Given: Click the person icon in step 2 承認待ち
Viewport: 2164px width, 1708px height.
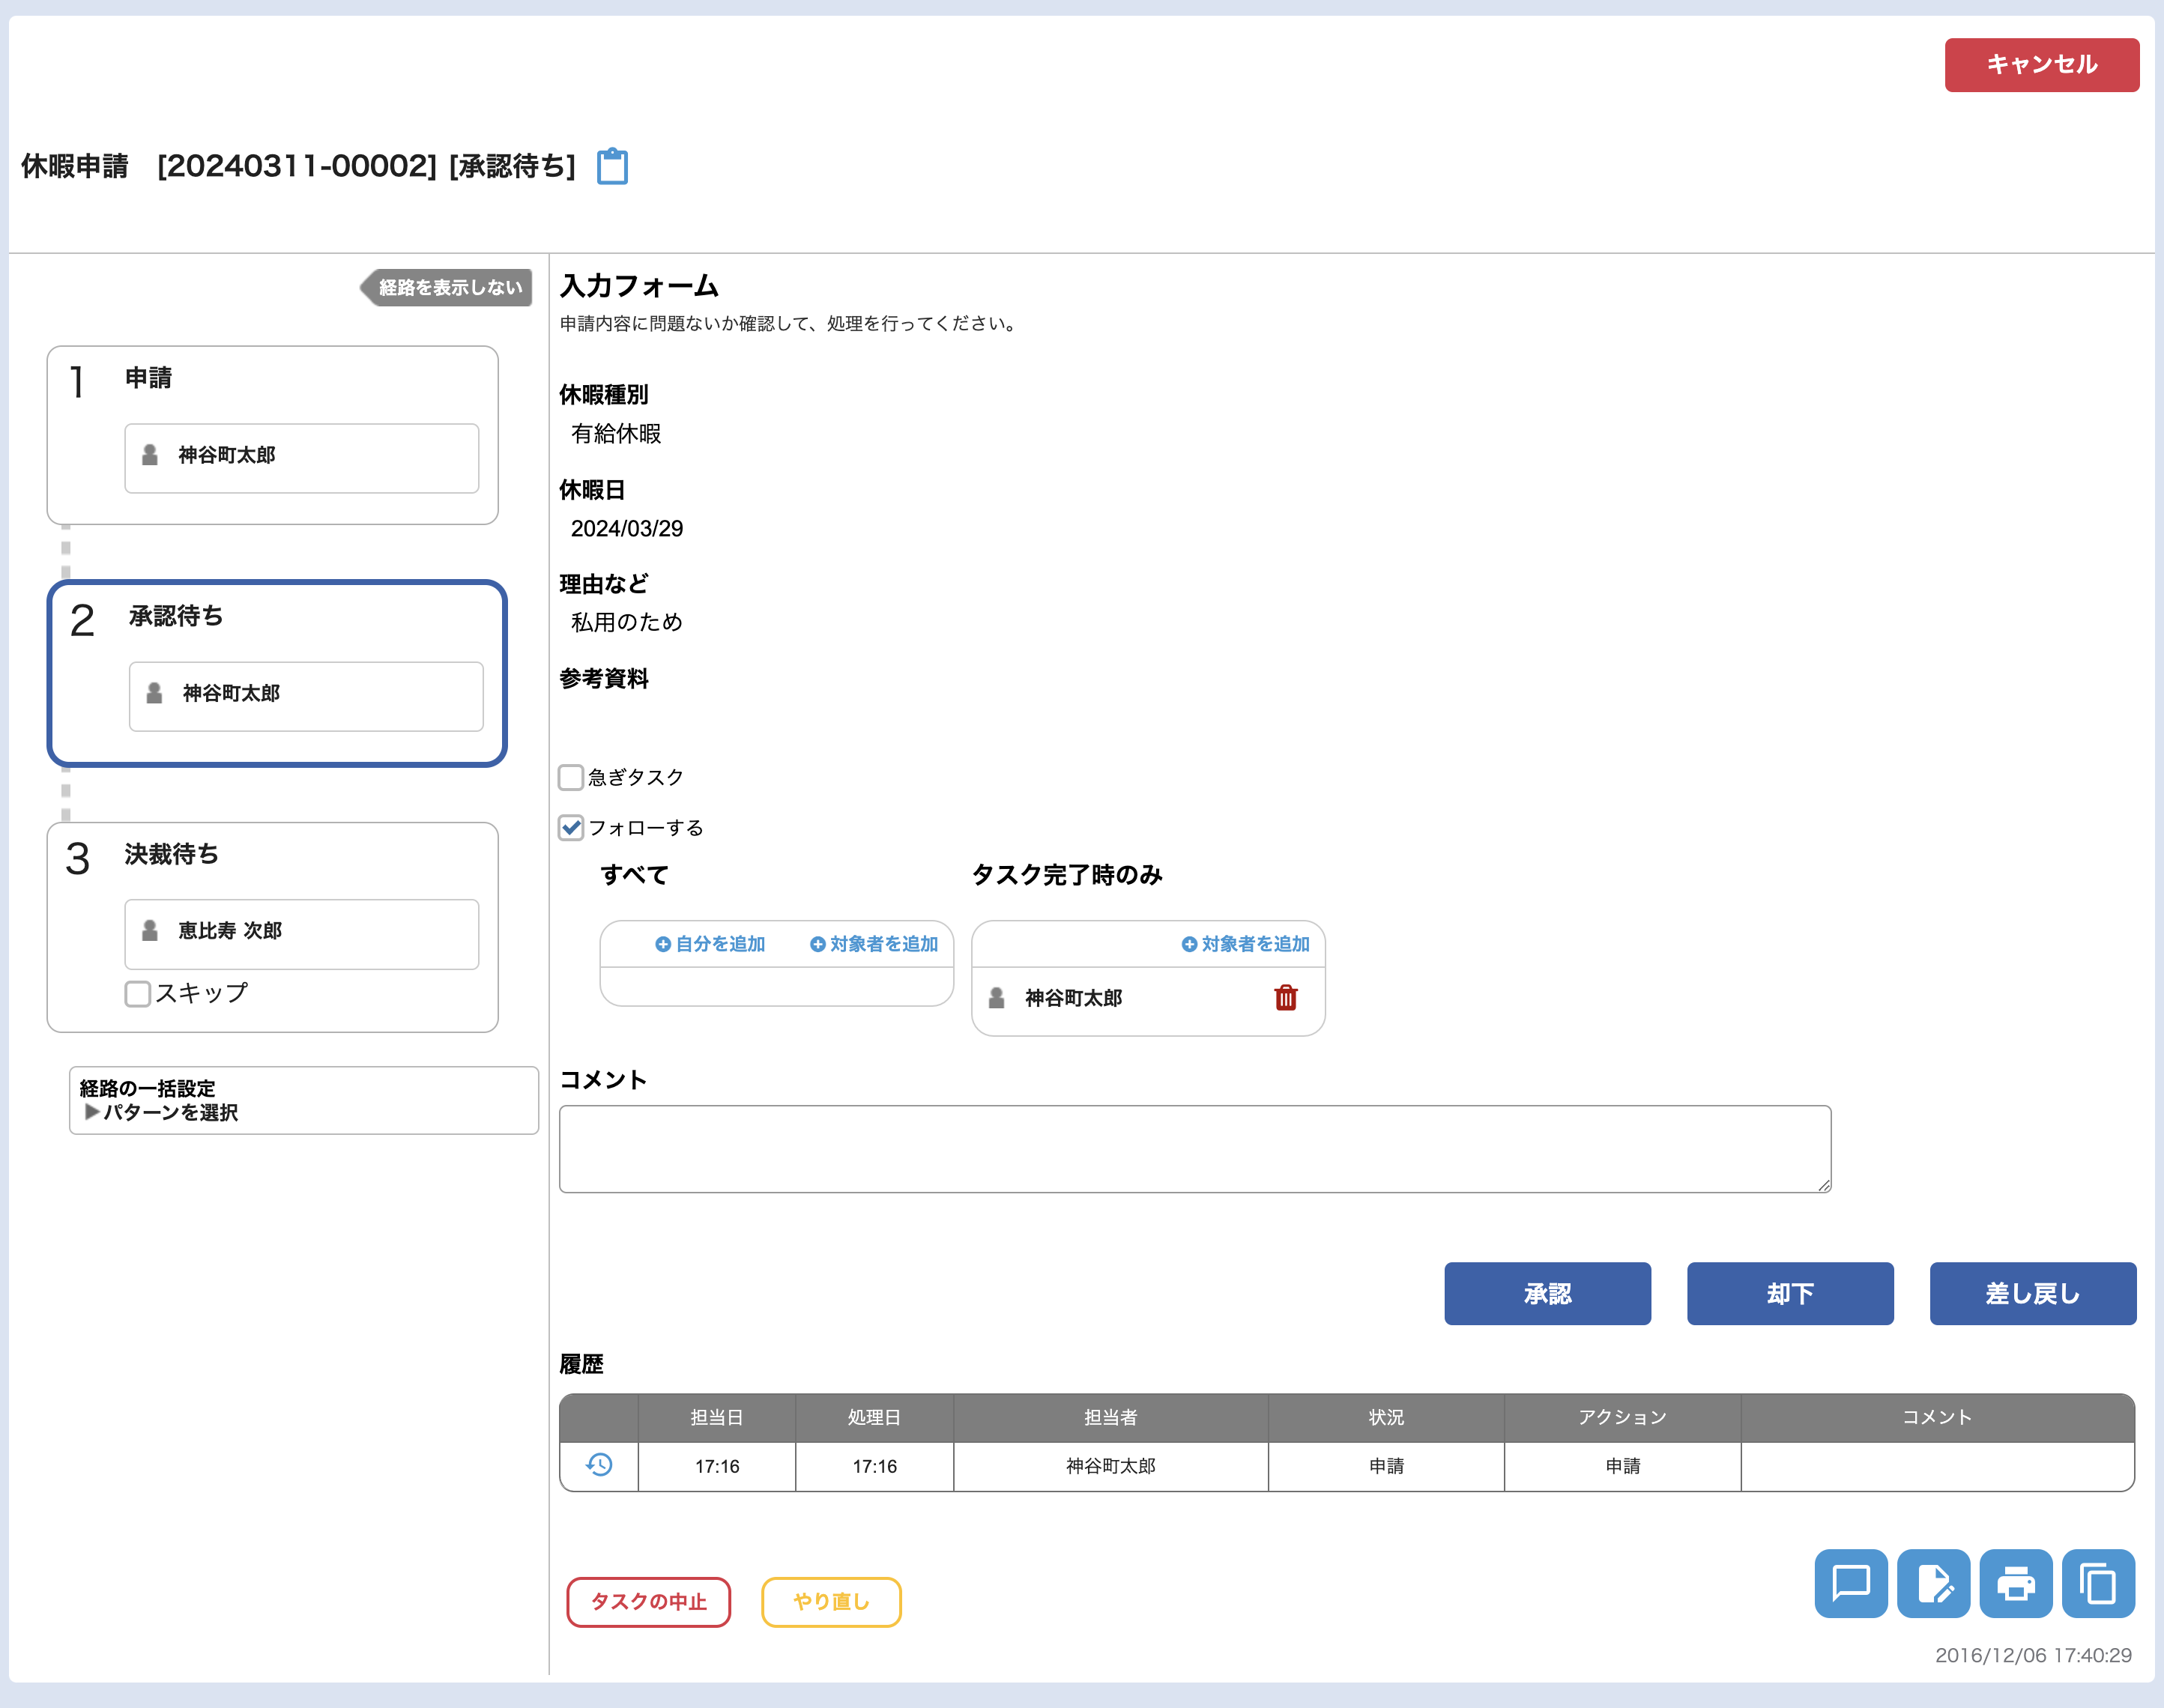Looking at the screenshot, I should click(x=154, y=693).
